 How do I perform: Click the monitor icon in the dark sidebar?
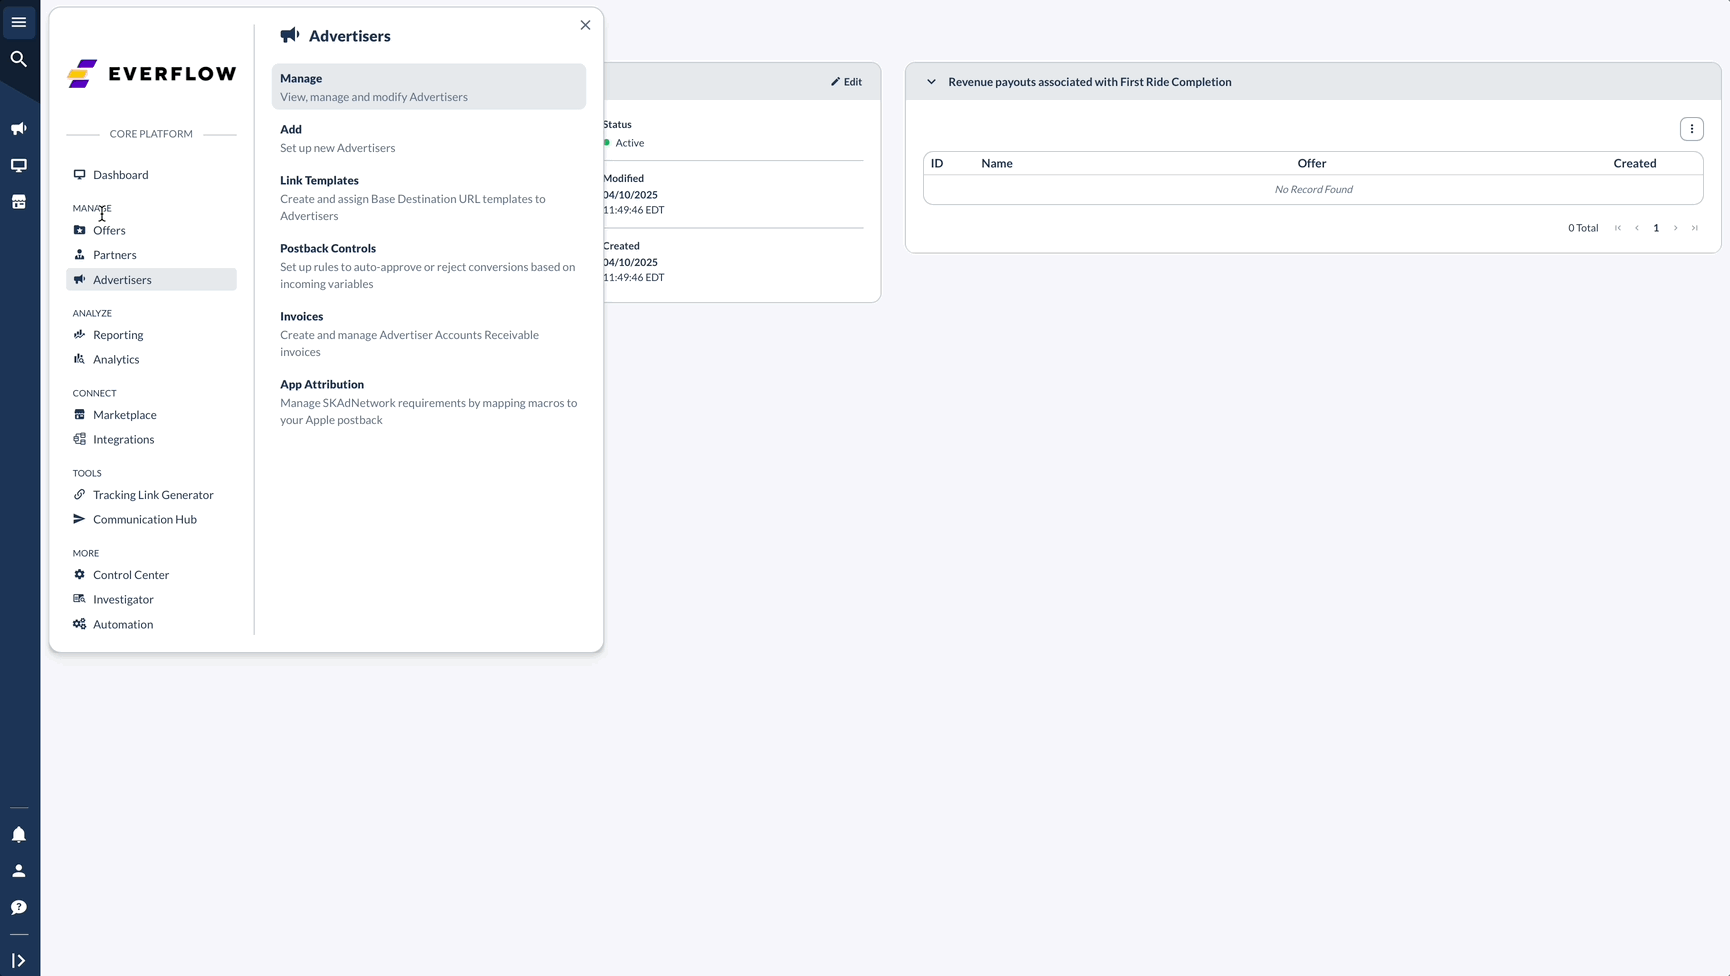[x=19, y=166]
